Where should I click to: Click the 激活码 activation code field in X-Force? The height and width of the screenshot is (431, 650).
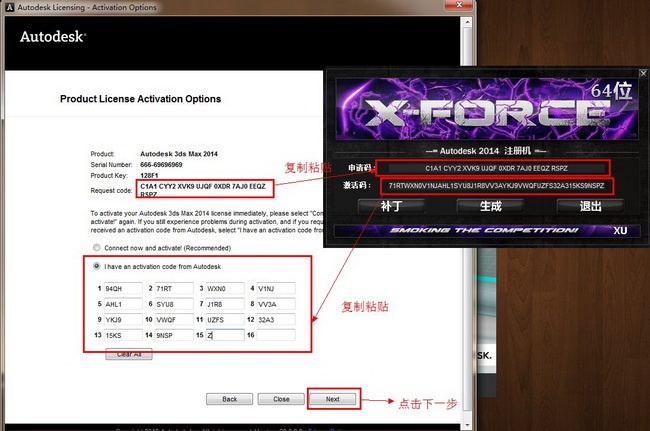[497, 186]
